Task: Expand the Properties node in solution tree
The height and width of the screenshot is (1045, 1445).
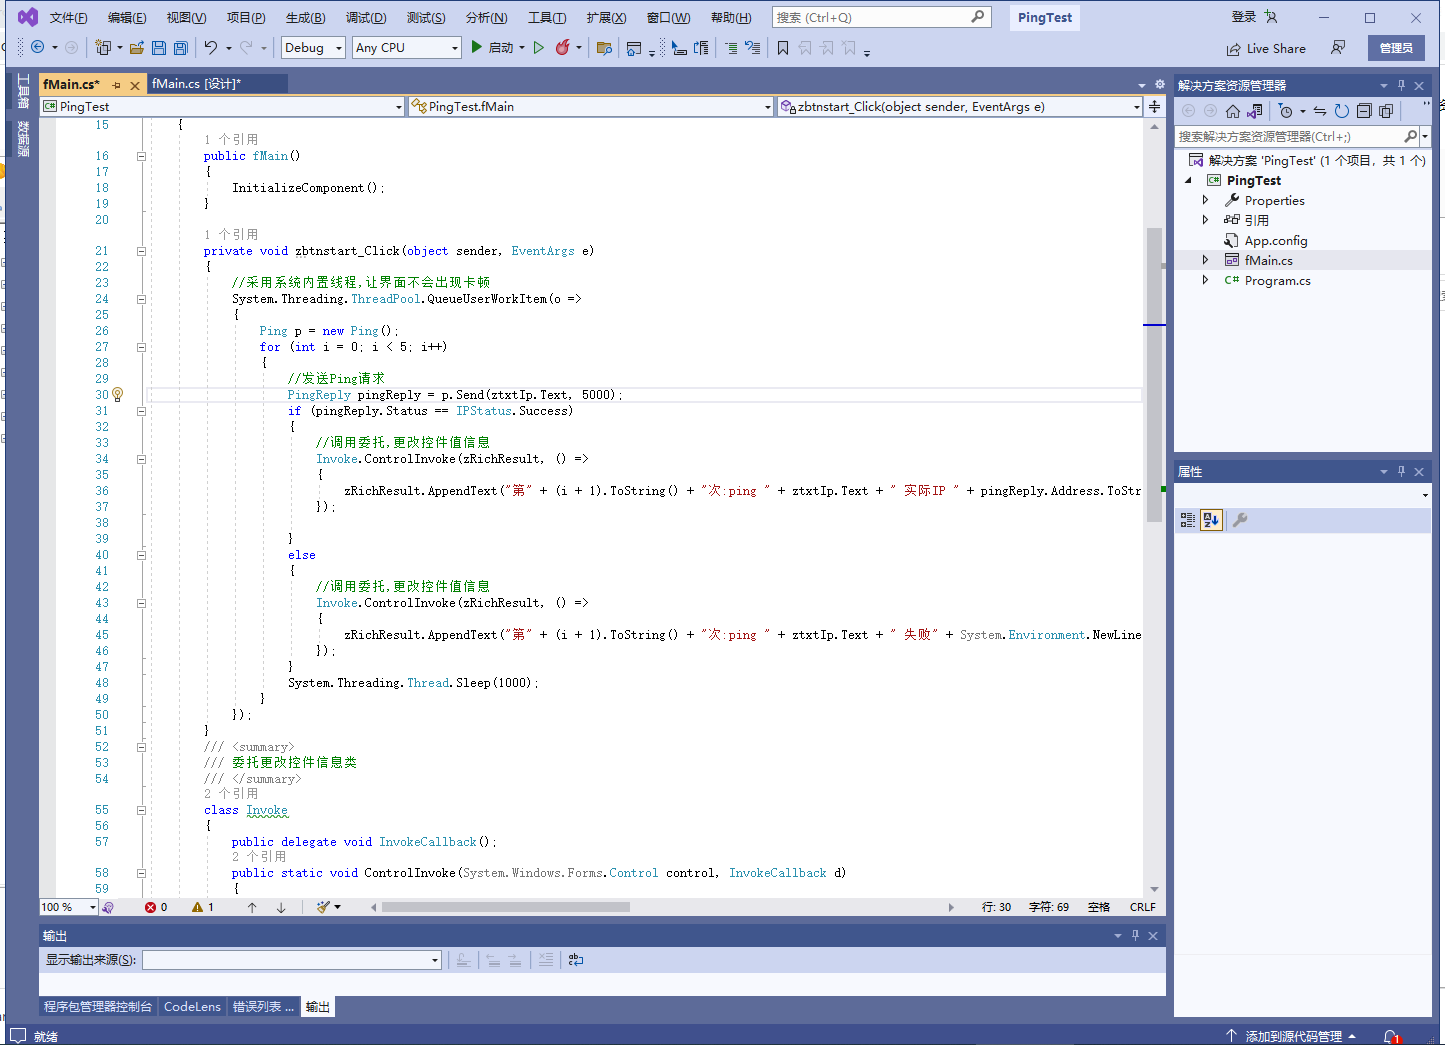Action: coord(1205,200)
